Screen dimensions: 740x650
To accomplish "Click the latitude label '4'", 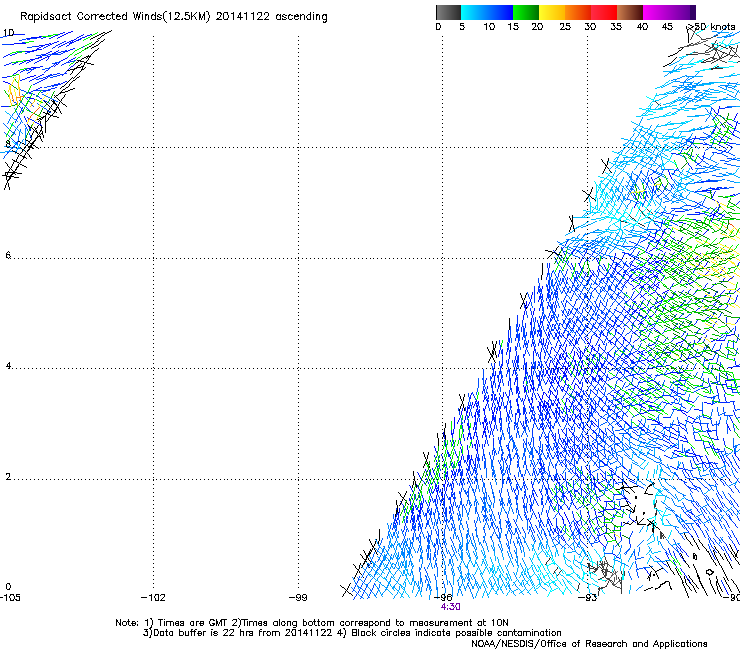I will pyautogui.click(x=8, y=366).
